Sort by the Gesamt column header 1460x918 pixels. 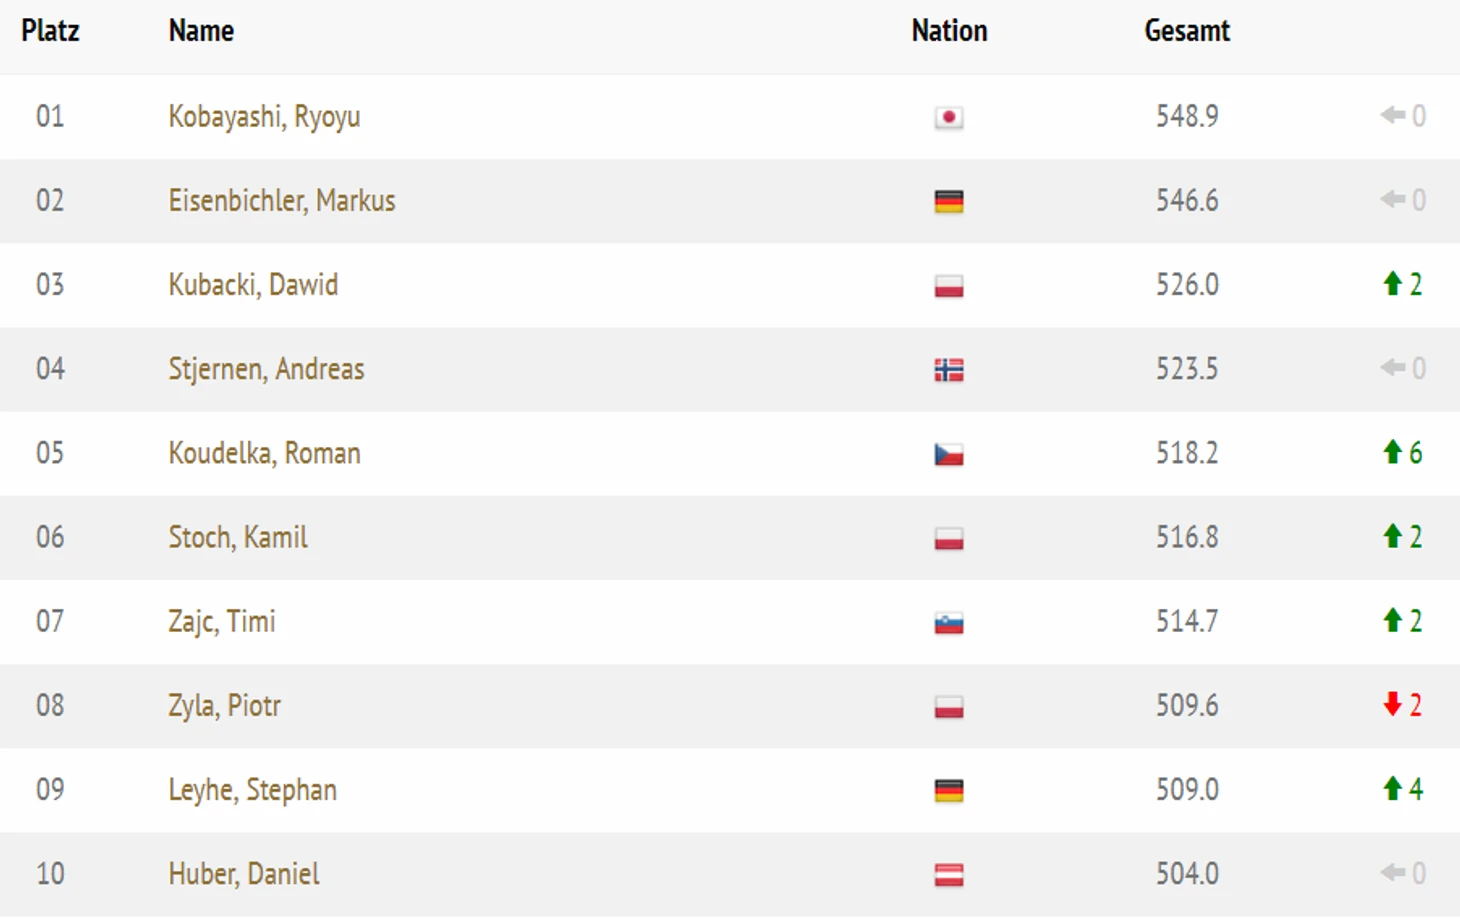1187,31
